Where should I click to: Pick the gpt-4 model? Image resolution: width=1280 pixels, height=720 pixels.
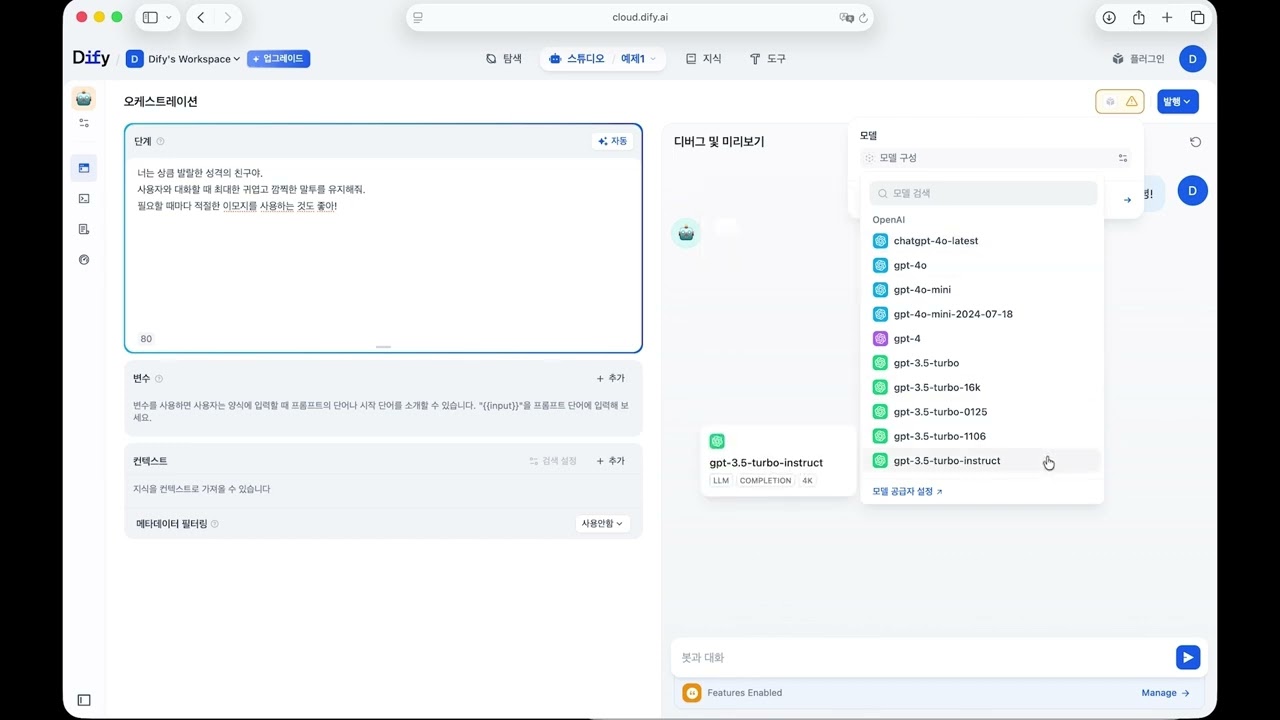pyautogui.click(x=982, y=339)
